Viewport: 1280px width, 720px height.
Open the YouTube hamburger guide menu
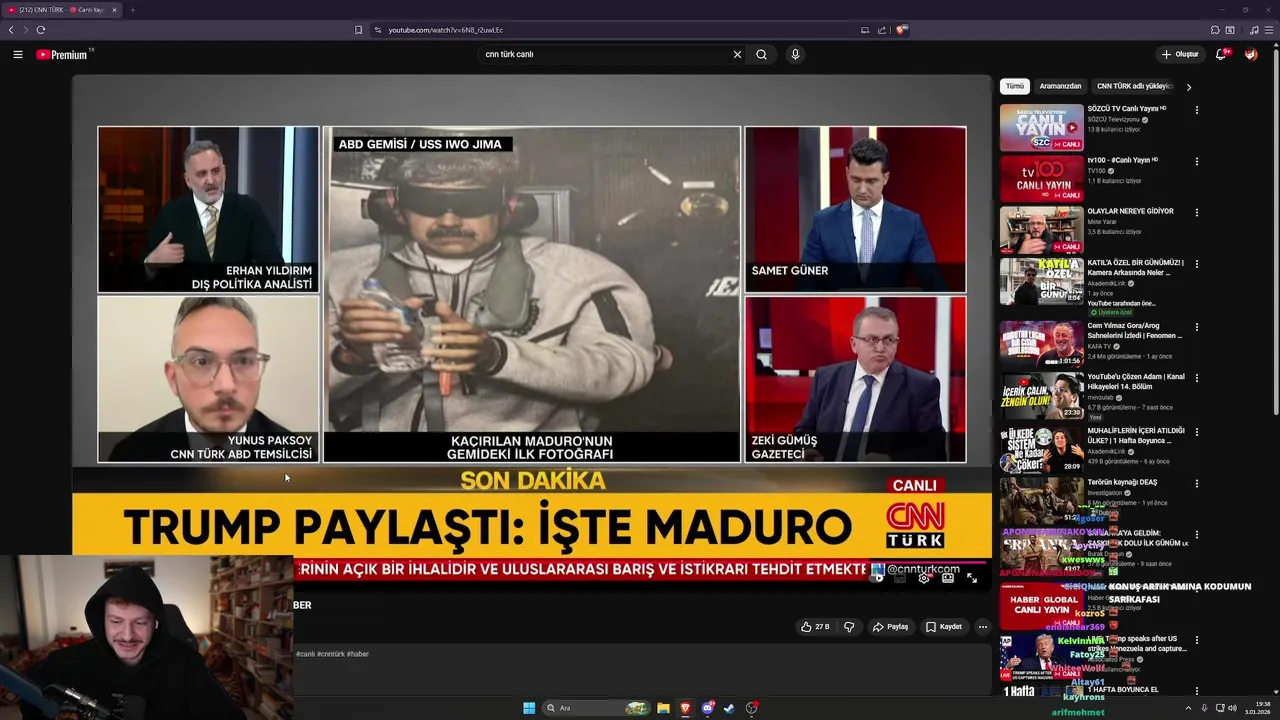(x=18, y=55)
